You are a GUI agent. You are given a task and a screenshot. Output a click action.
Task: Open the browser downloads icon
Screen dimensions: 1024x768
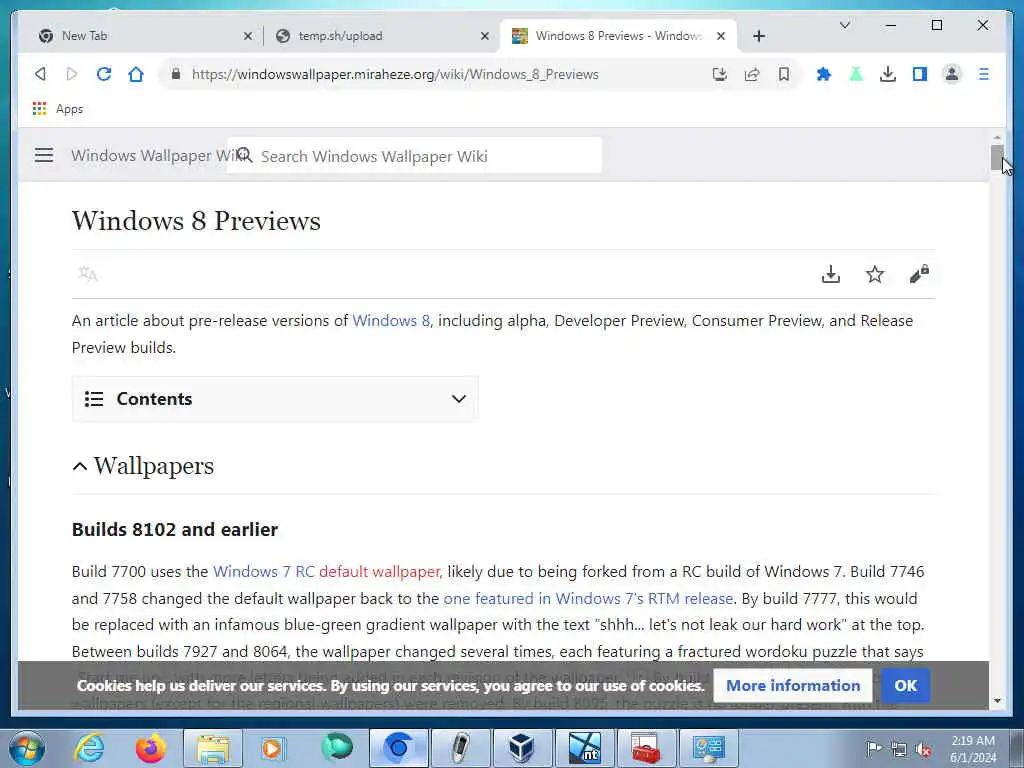pyautogui.click(x=888, y=74)
